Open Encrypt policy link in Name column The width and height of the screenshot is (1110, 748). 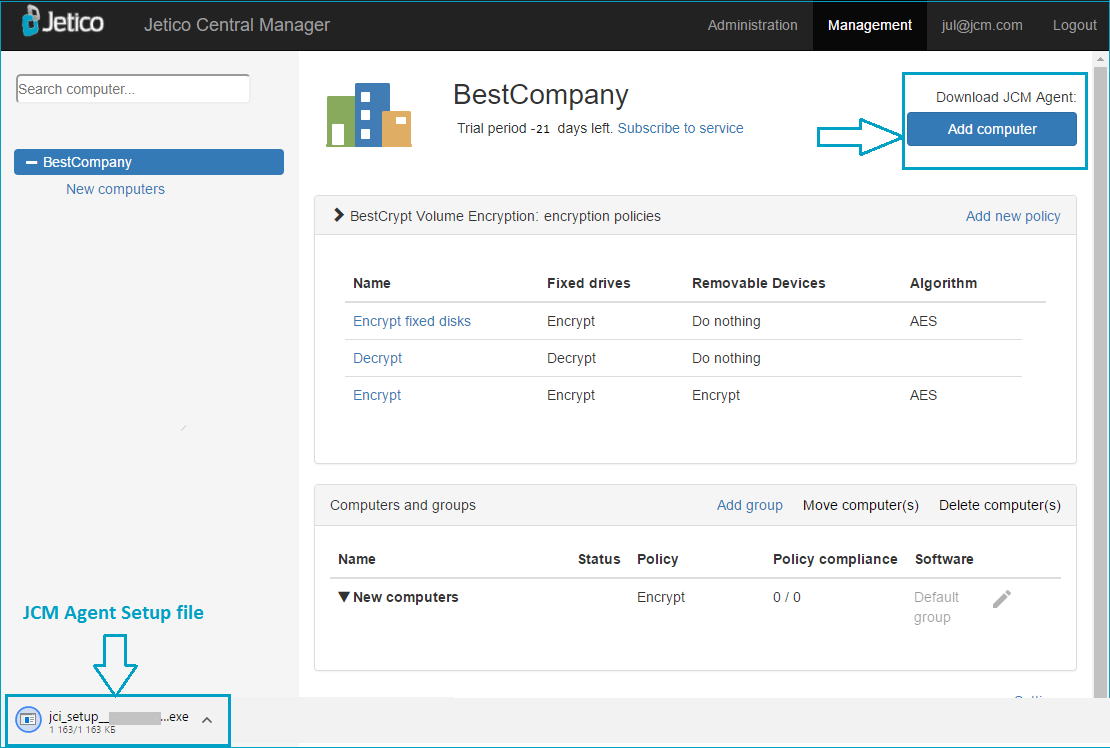click(377, 395)
